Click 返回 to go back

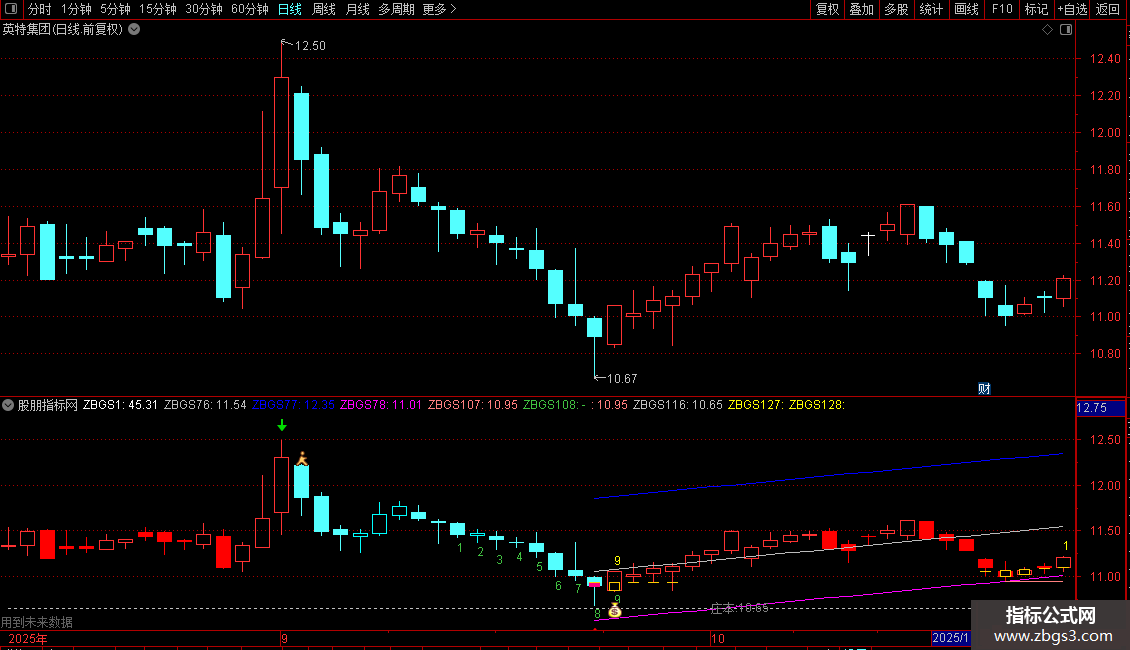(x=1108, y=9)
